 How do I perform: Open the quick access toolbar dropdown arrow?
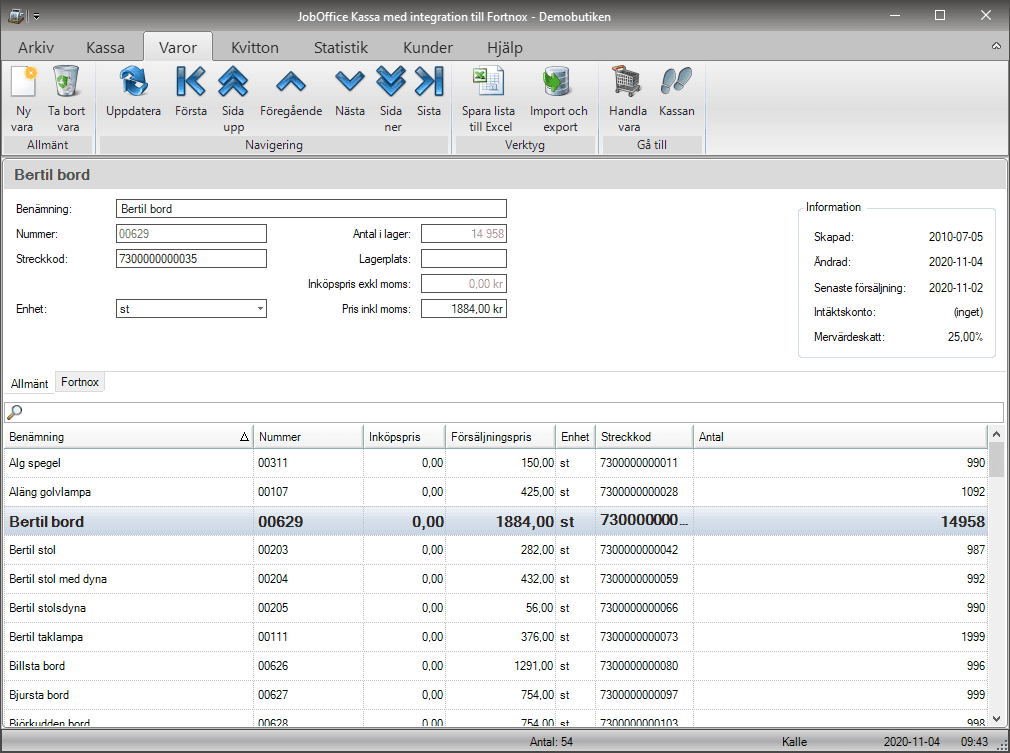37,16
